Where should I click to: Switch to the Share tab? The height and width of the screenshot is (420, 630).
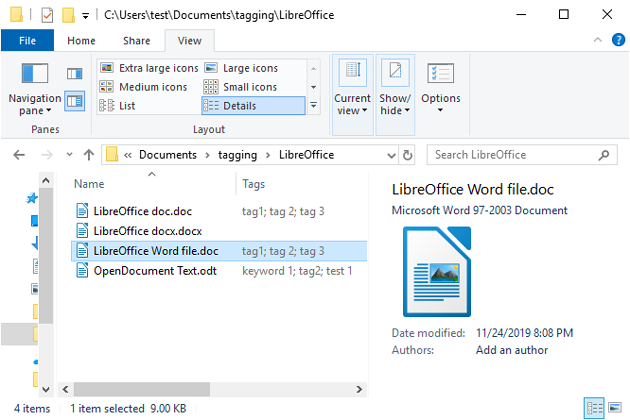(x=137, y=41)
